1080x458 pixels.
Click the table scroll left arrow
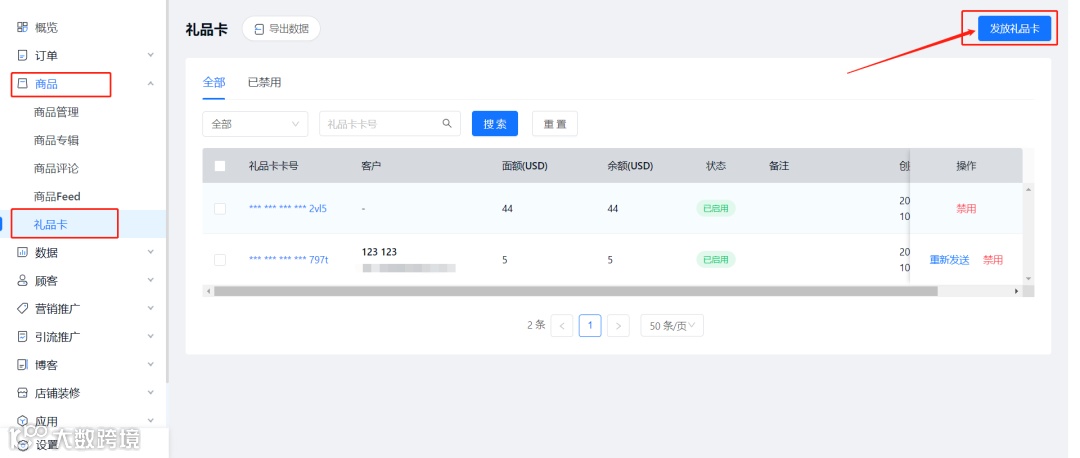(207, 291)
